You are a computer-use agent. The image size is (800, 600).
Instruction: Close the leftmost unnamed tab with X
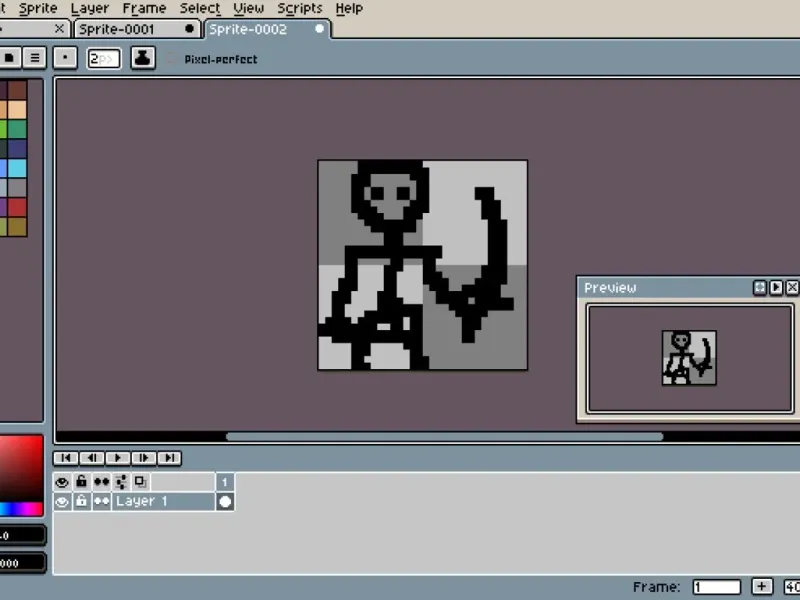click(59, 29)
